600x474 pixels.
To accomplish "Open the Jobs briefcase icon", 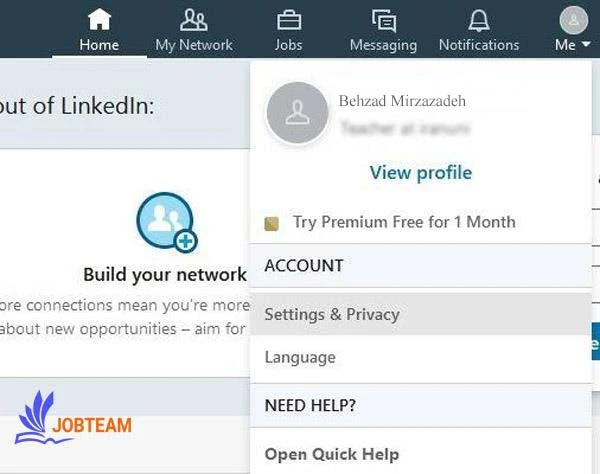I will [x=288, y=20].
